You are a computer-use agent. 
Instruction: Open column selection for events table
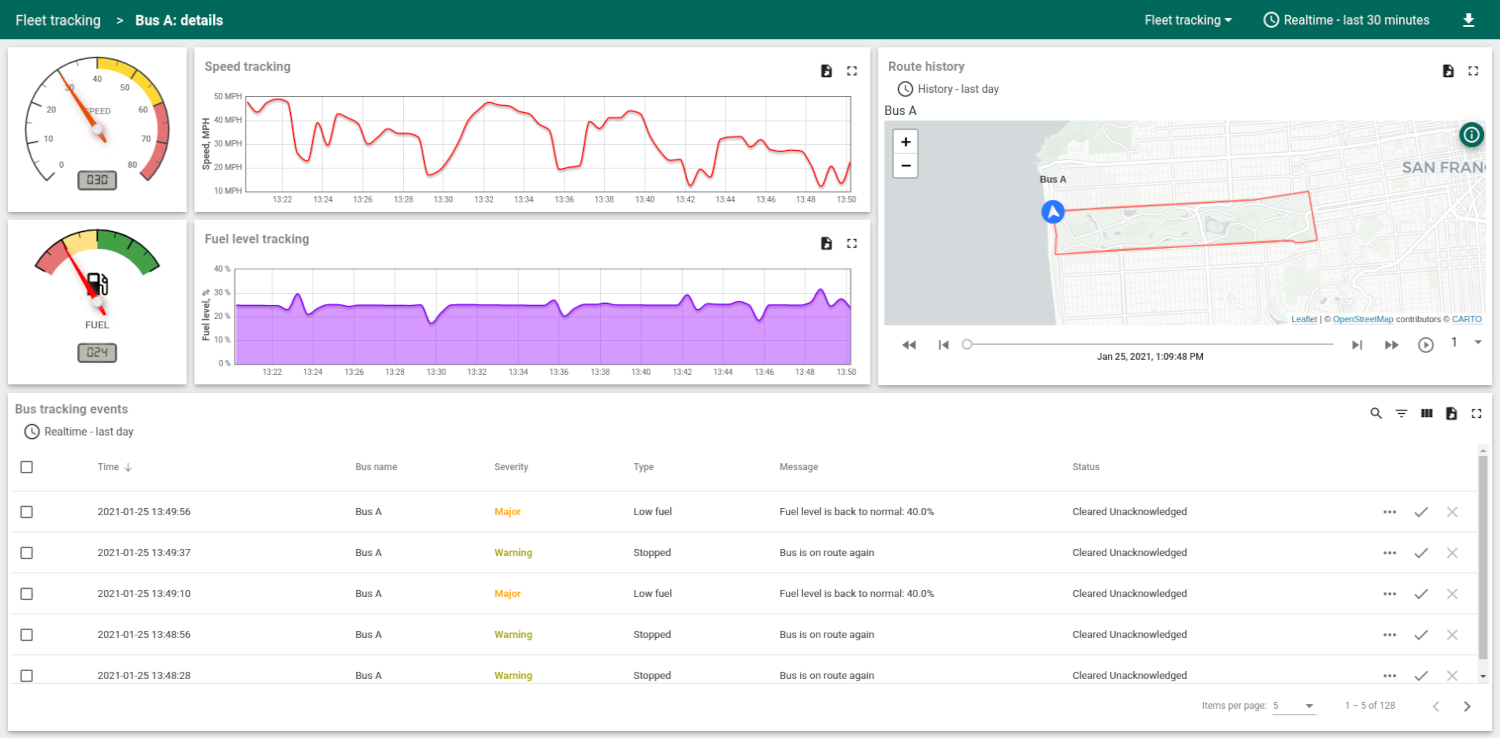tap(1426, 413)
